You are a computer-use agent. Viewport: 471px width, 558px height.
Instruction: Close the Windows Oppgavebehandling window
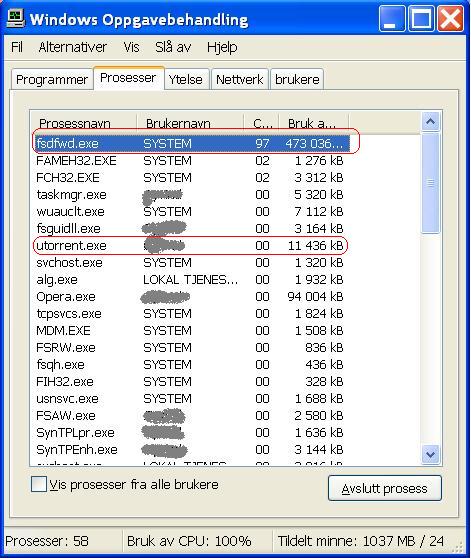(x=450, y=19)
